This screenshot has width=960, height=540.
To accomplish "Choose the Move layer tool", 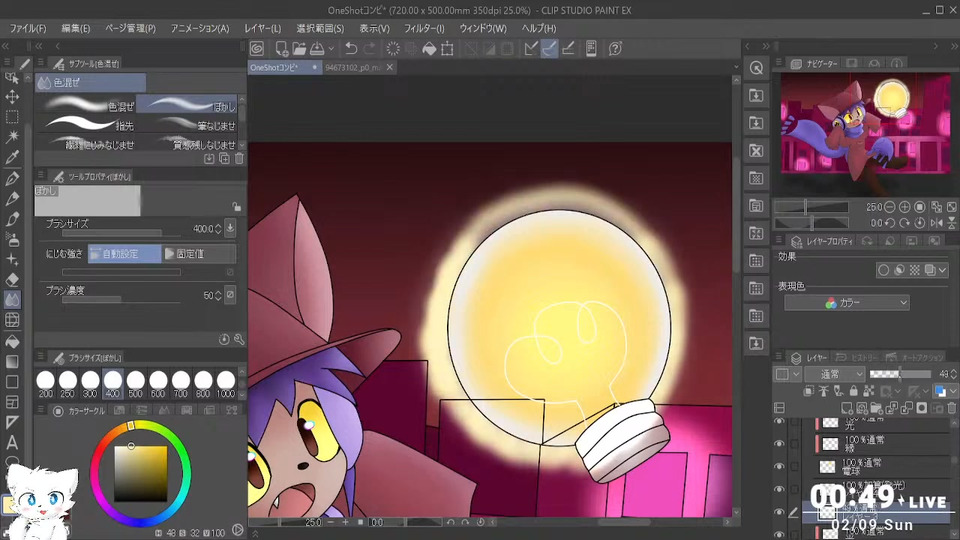I will [x=12, y=96].
